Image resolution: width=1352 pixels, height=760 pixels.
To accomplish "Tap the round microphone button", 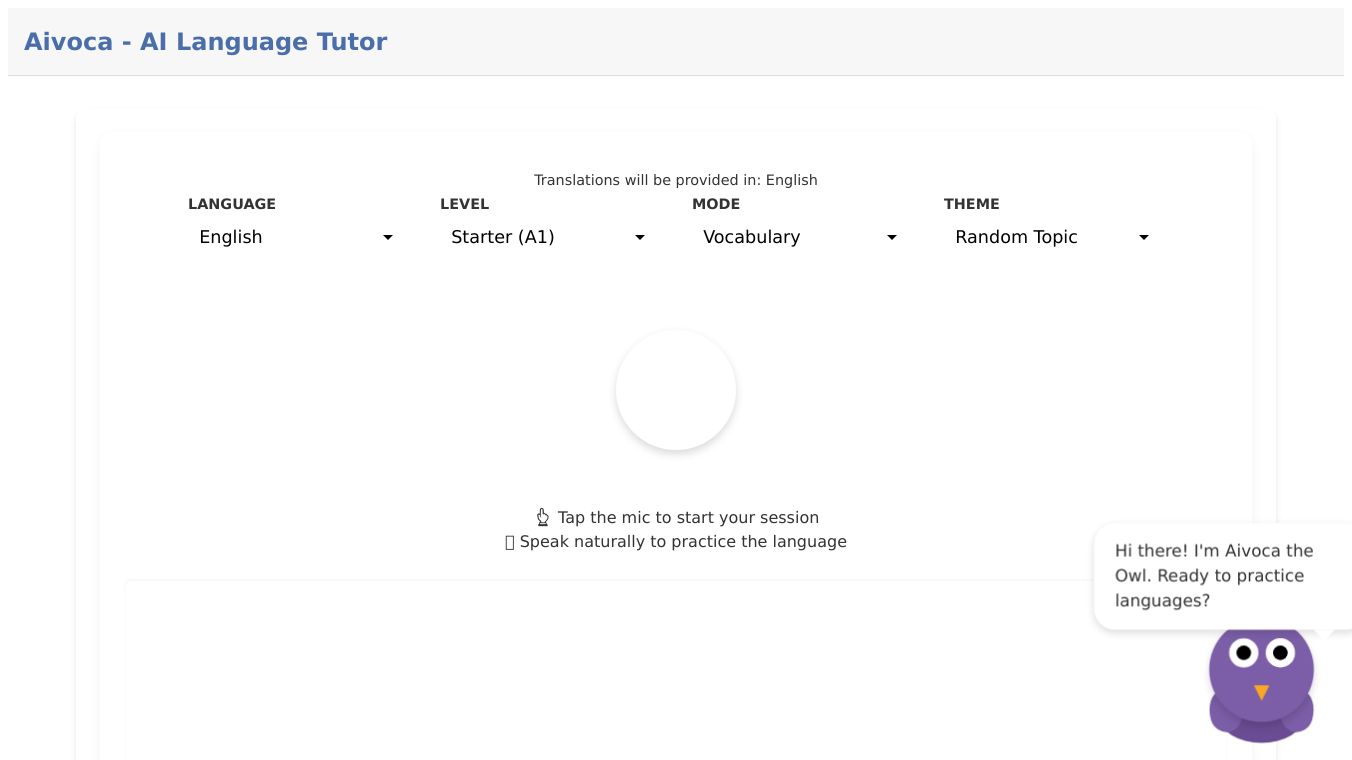I will point(676,390).
